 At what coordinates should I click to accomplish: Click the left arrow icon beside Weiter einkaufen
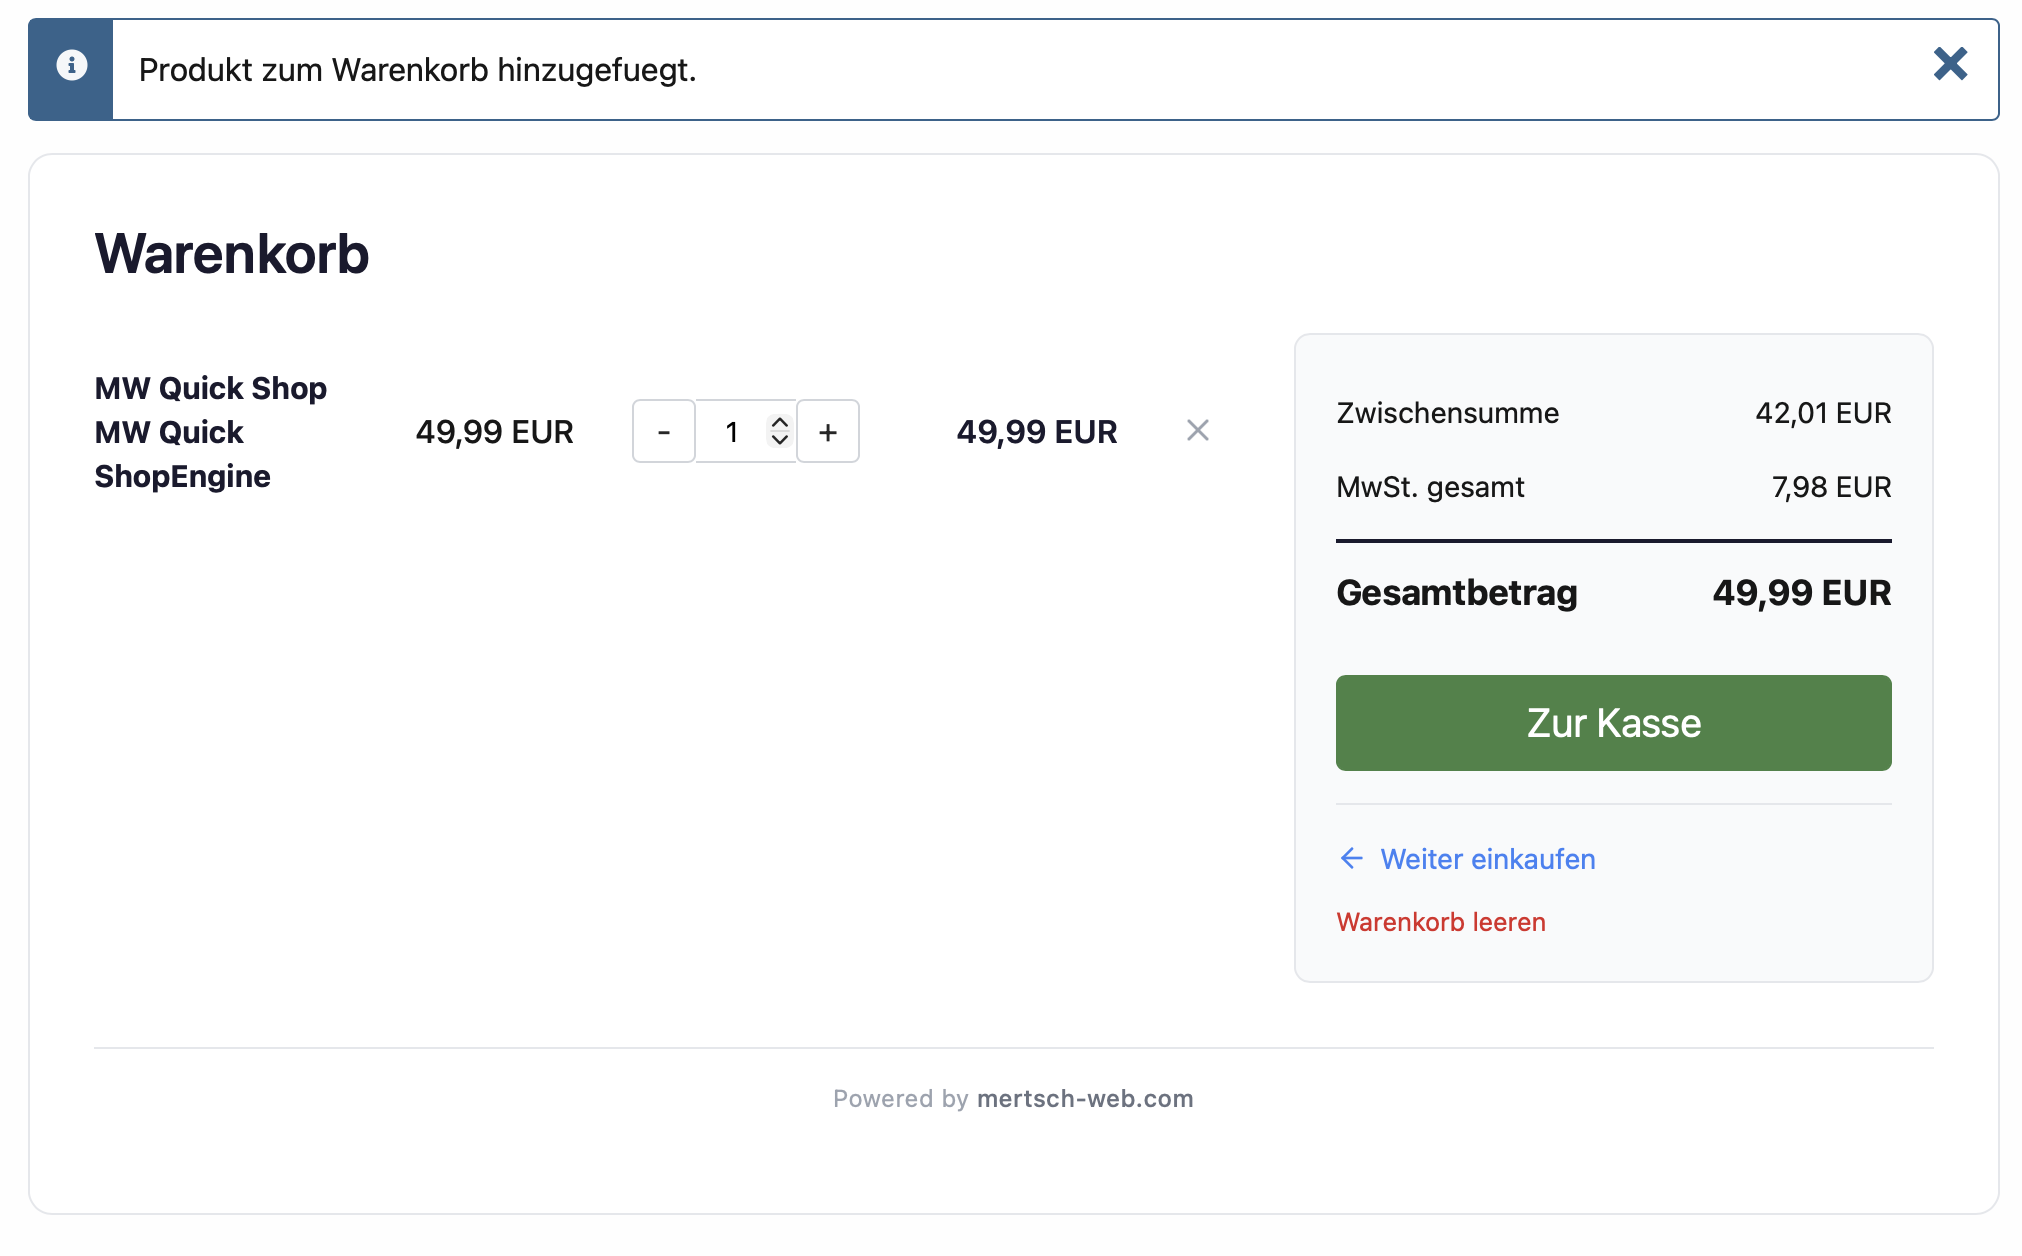(x=1351, y=858)
